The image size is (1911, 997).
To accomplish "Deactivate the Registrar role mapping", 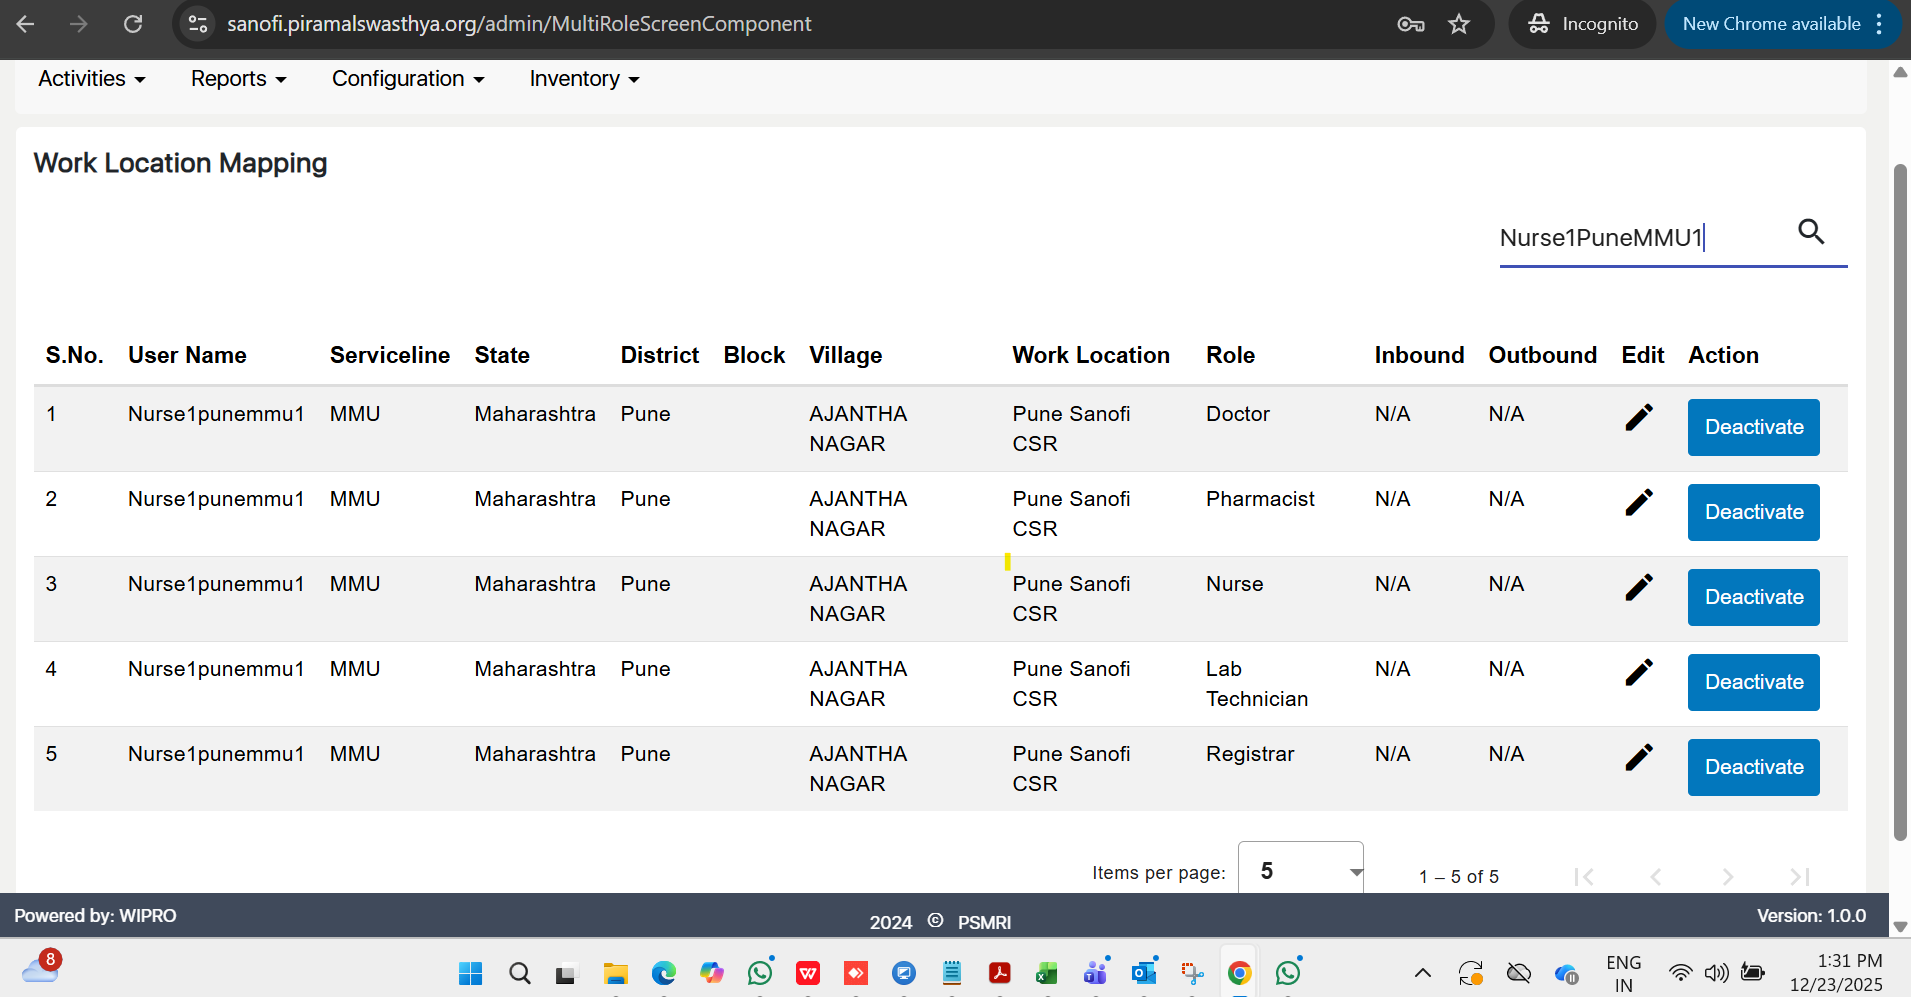I will coord(1753,767).
